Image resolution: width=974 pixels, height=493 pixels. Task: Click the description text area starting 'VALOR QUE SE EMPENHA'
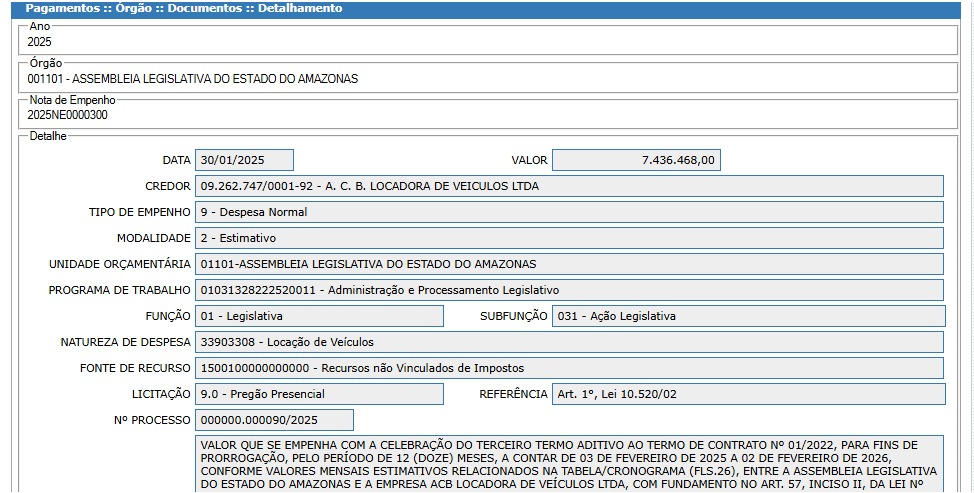569,463
